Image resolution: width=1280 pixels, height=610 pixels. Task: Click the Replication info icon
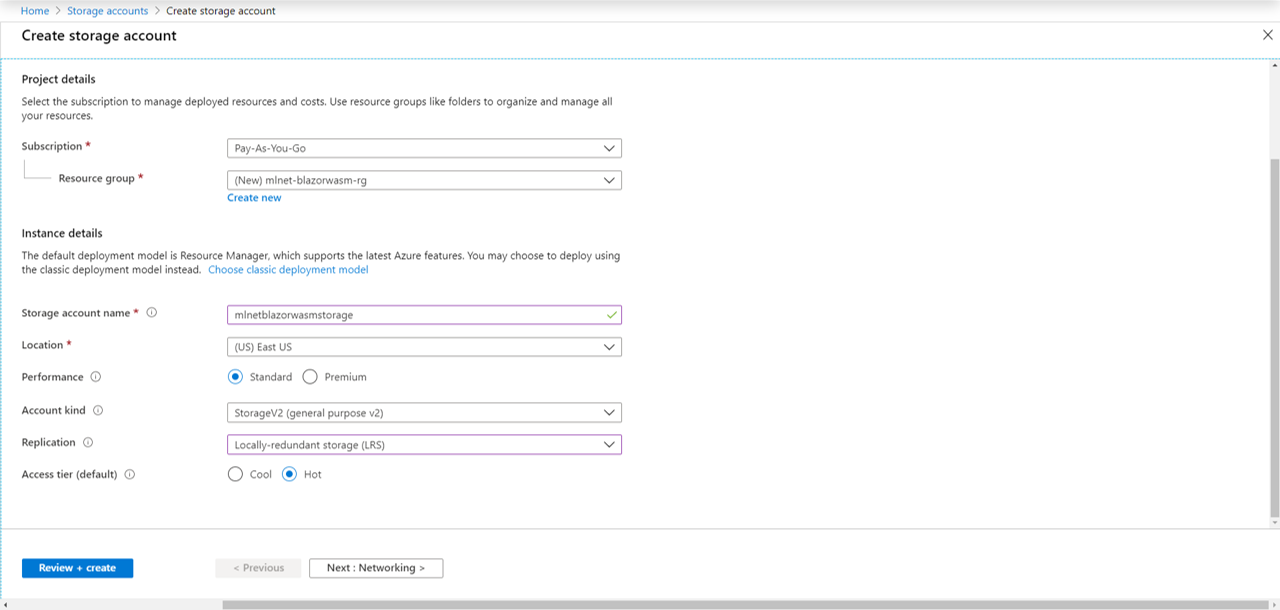(88, 442)
